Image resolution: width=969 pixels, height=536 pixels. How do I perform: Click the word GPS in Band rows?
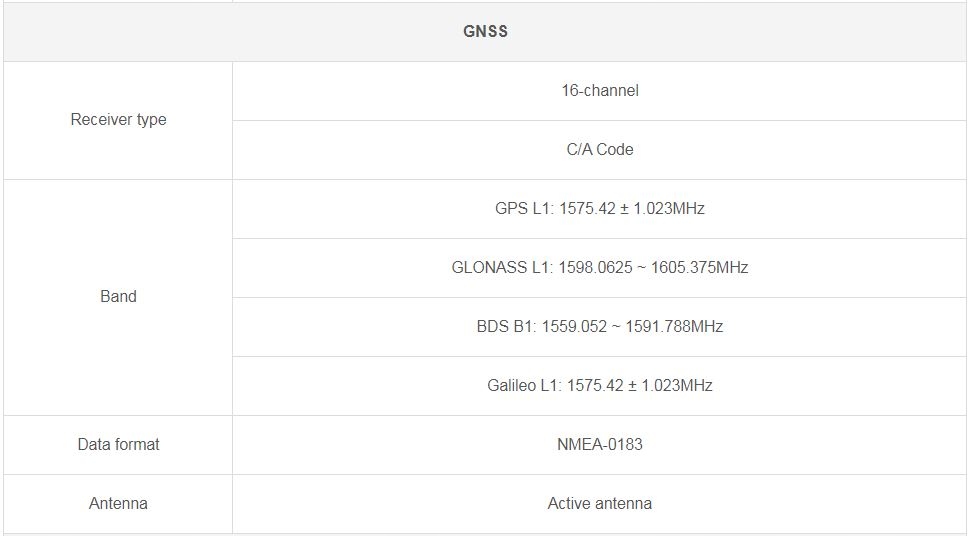click(510, 209)
